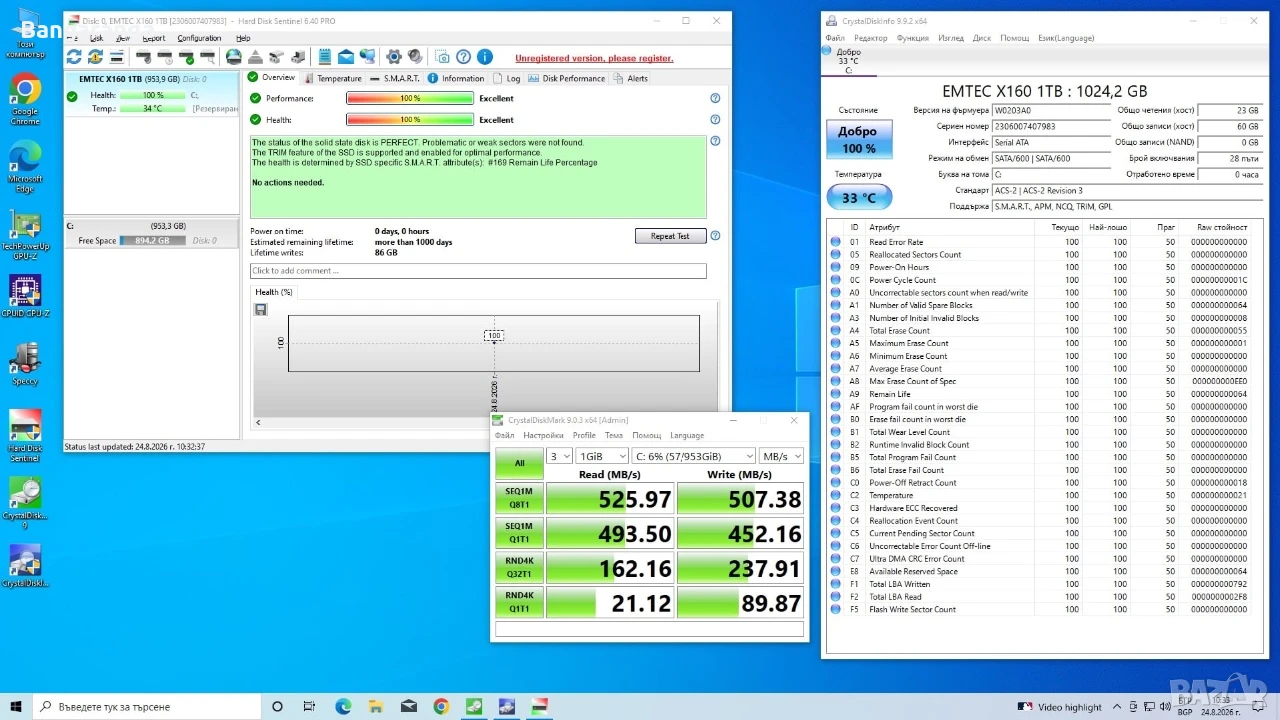This screenshot has width=1280, height=720.
Task: Open Help menu in Hard Disk Sentinel
Action: click(243, 38)
